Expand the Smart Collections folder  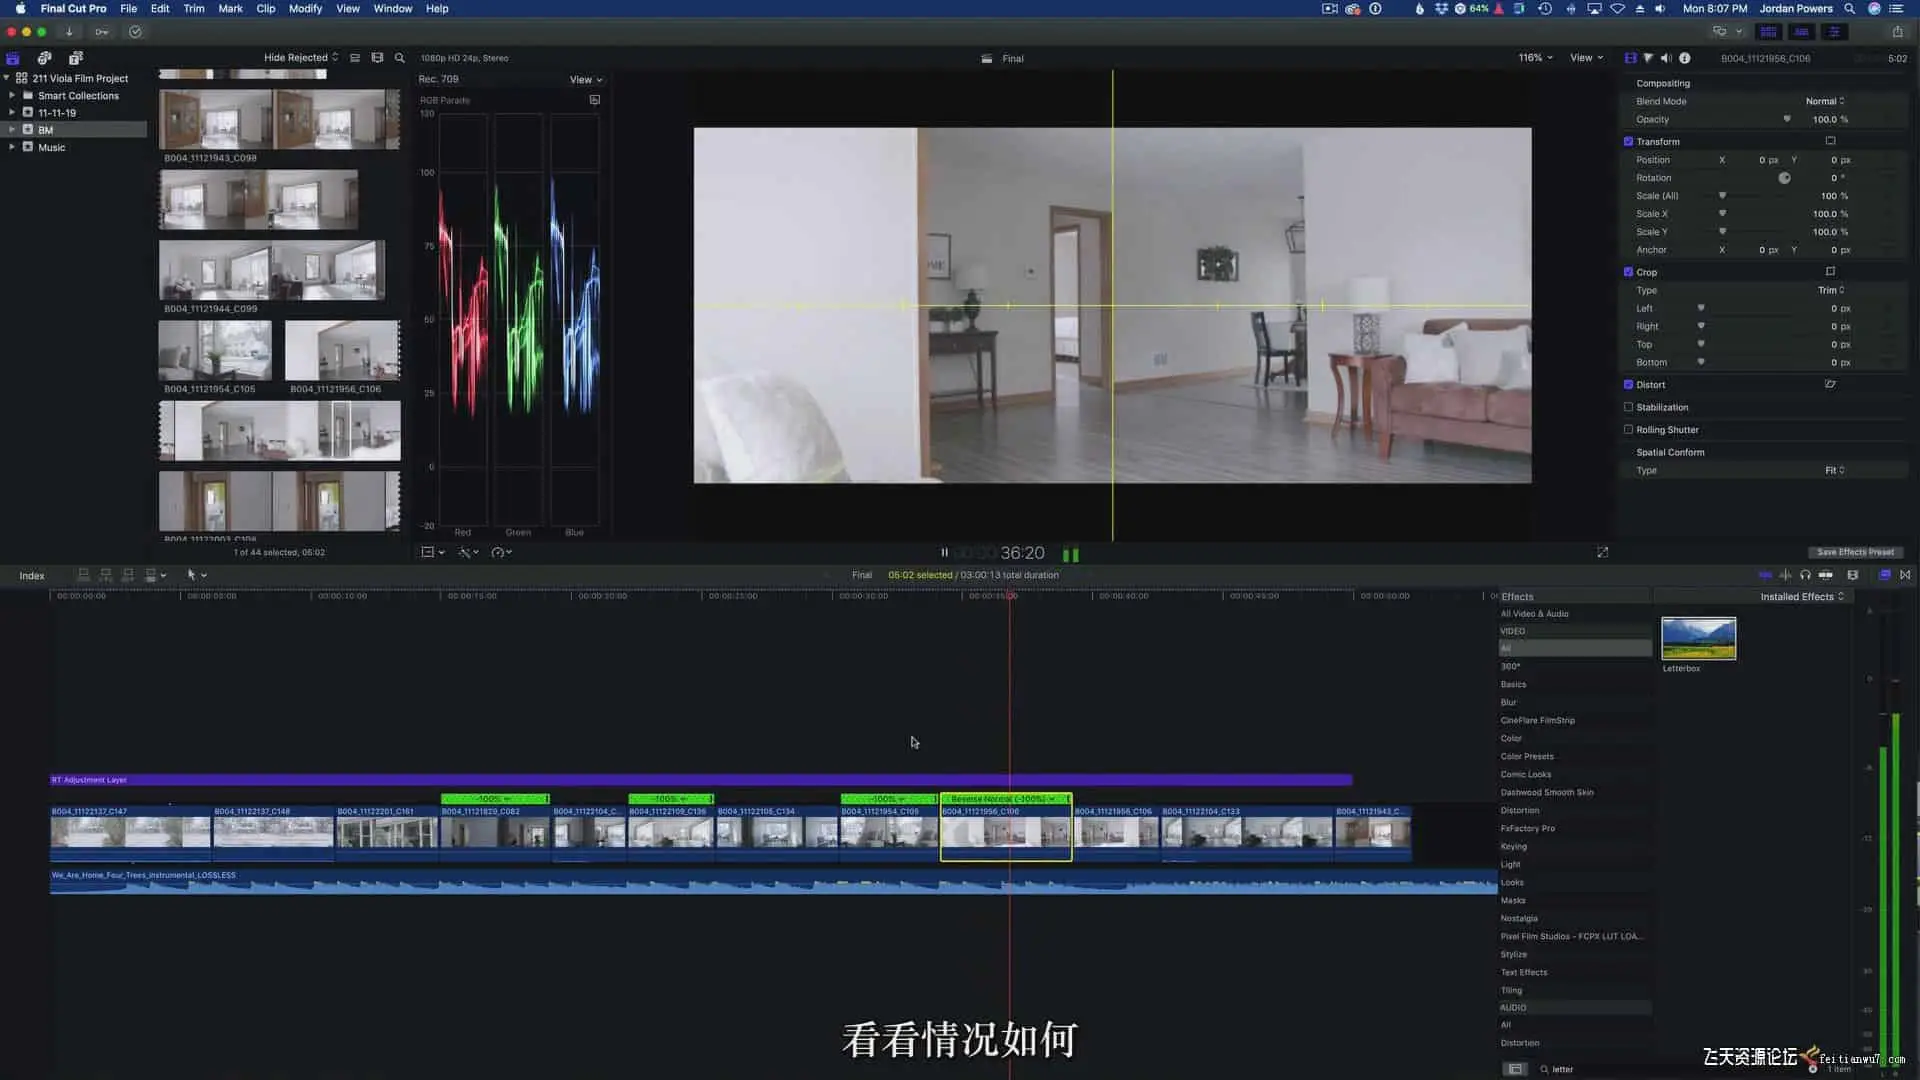tap(12, 96)
